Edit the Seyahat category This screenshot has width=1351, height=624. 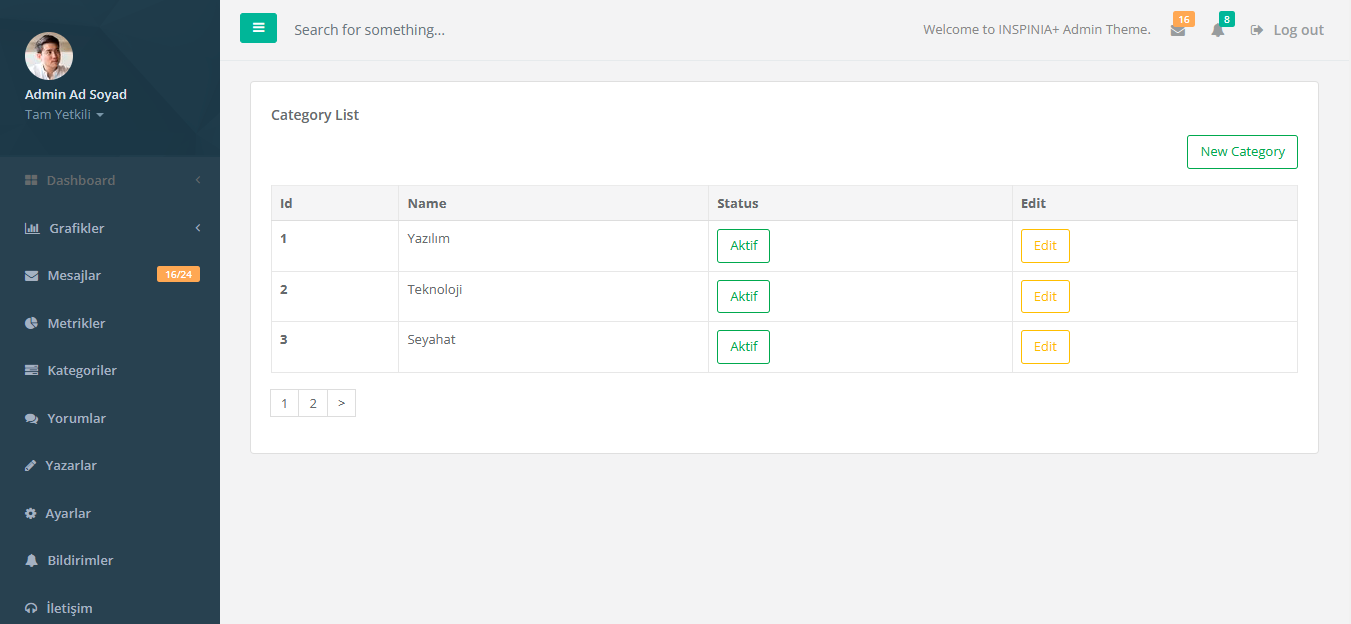click(1045, 347)
